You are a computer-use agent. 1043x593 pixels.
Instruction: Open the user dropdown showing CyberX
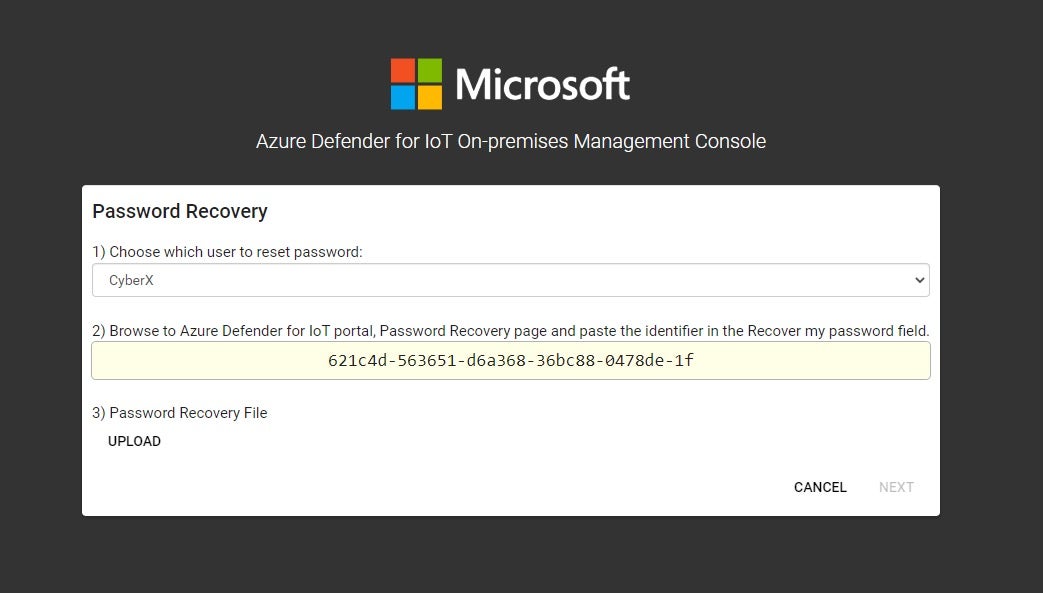[x=500, y=281]
